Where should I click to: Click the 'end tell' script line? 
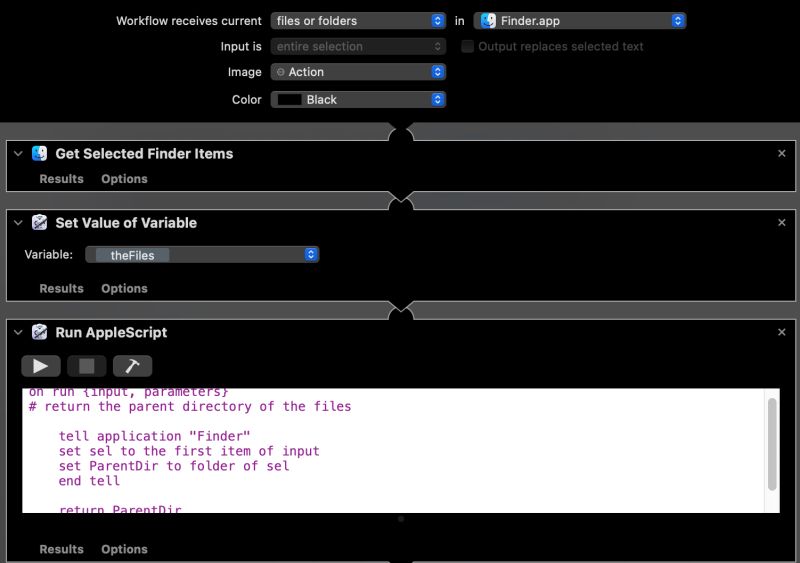[x=89, y=481]
